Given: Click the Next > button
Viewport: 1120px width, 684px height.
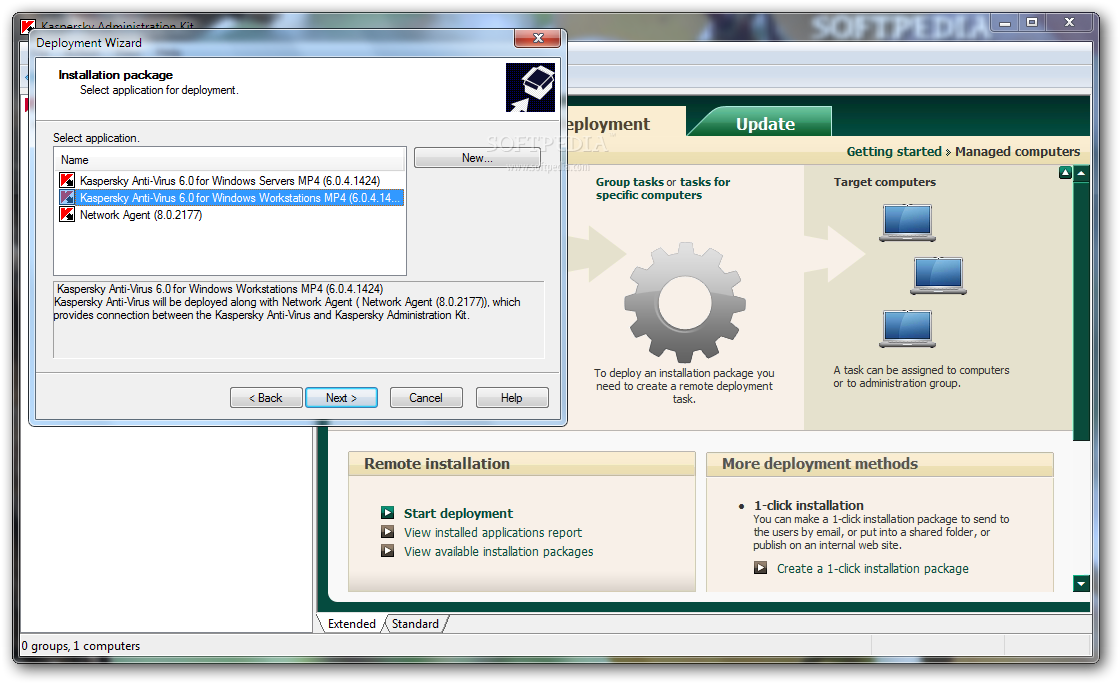Looking at the screenshot, I should (x=341, y=398).
